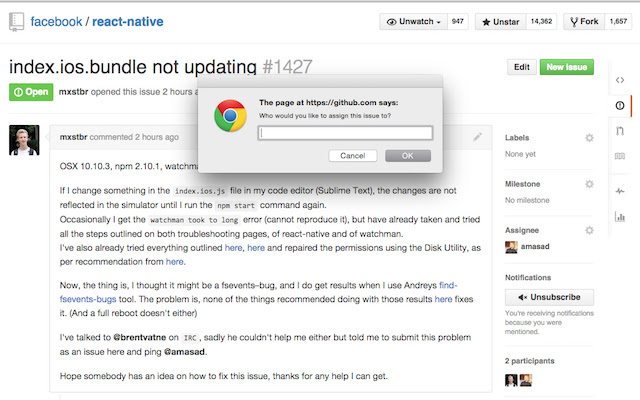Click first participant avatar
The height and width of the screenshot is (400, 640).
(x=511, y=380)
